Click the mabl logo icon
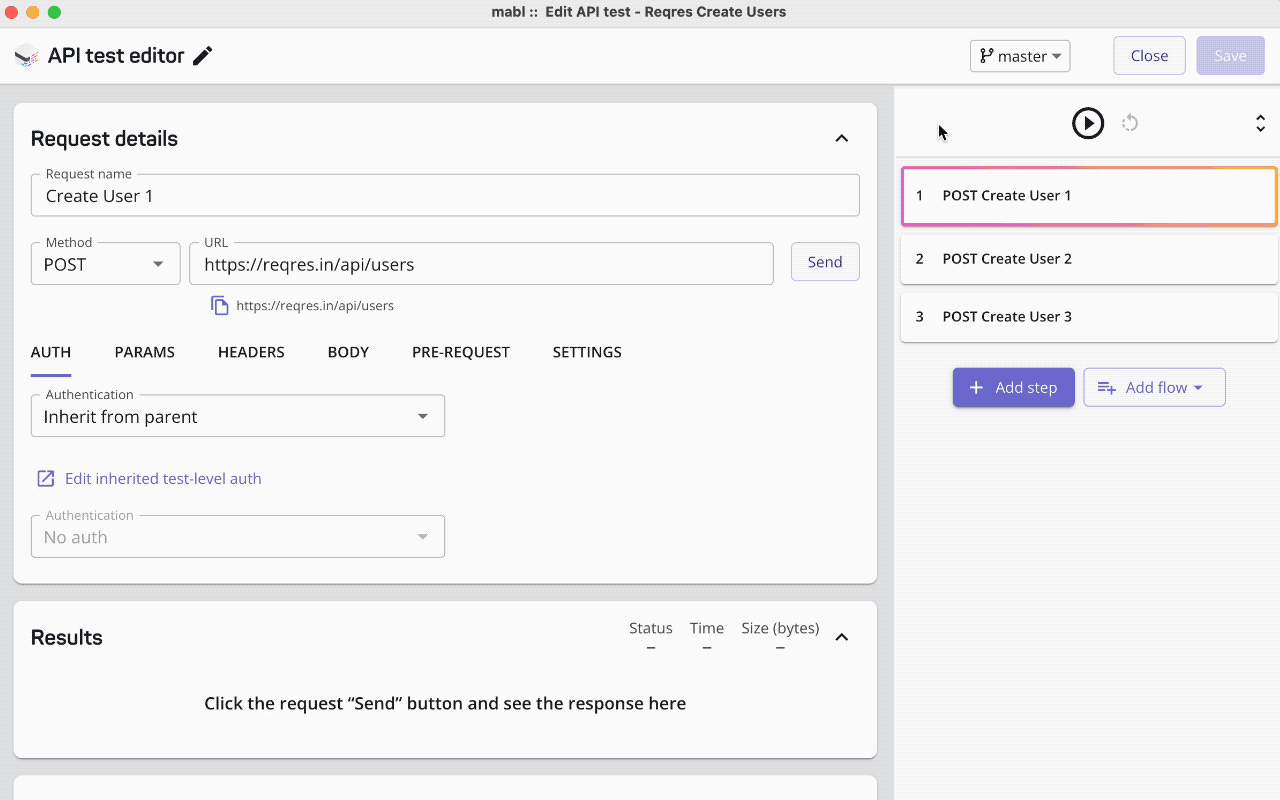The height and width of the screenshot is (800, 1280). [26, 56]
